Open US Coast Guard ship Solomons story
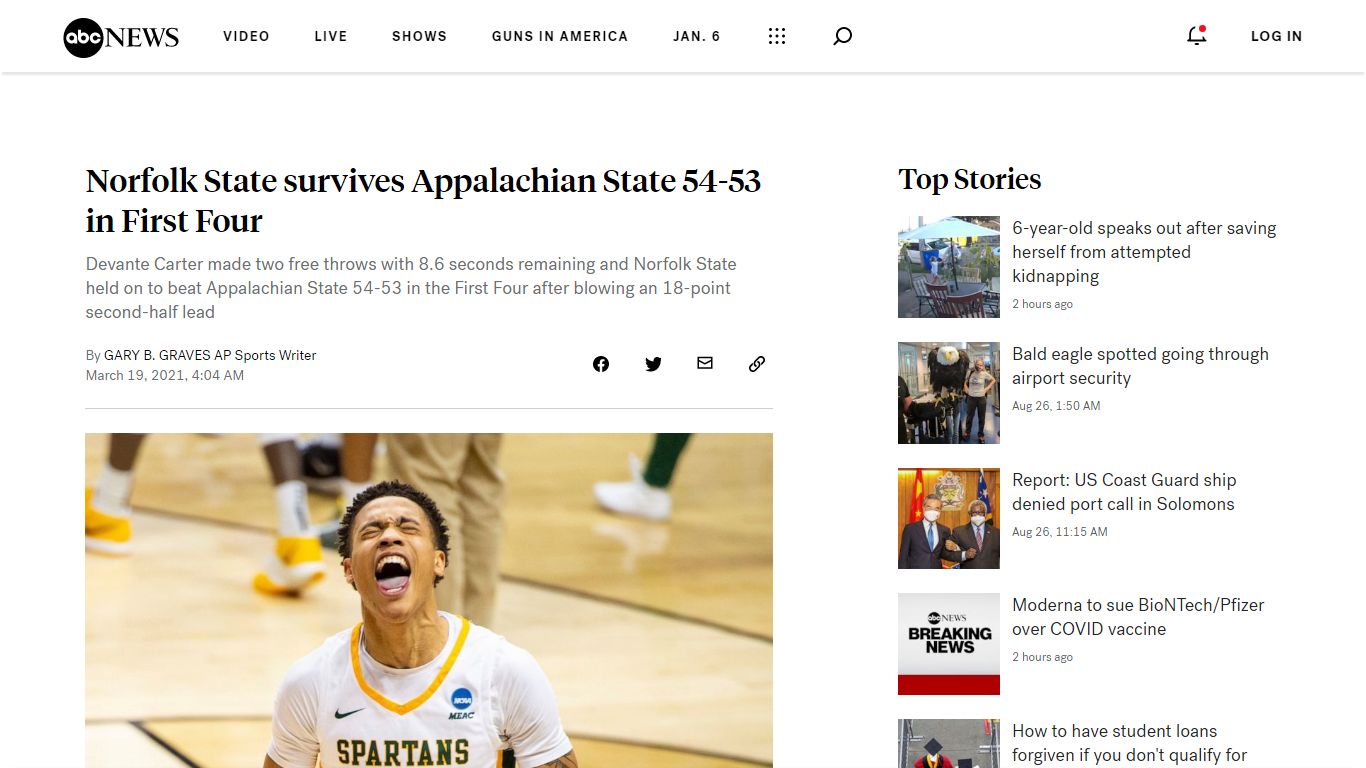1366x768 pixels. tap(1124, 492)
